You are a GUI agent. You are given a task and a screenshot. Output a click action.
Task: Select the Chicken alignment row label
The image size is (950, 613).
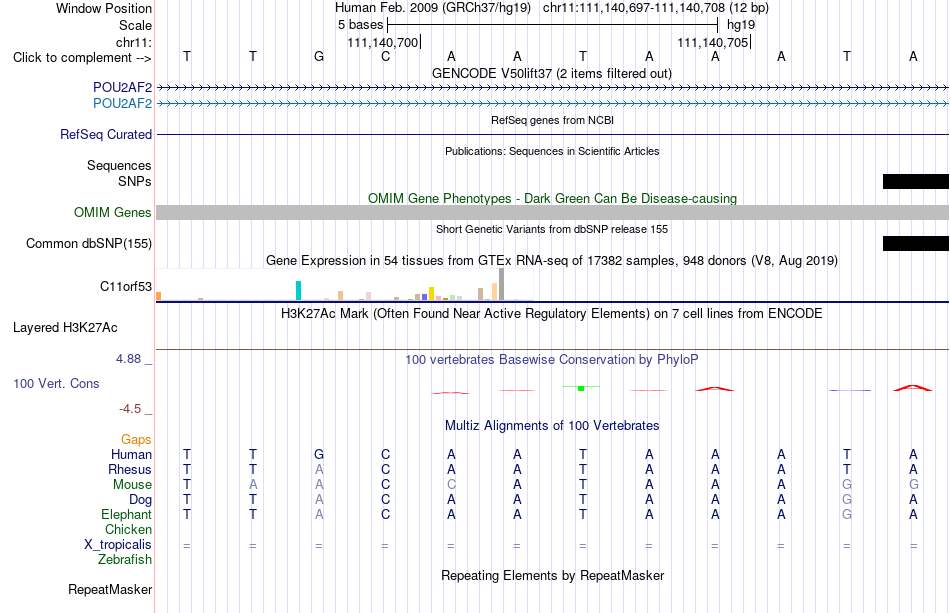pyautogui.click(x=128, y=529)
